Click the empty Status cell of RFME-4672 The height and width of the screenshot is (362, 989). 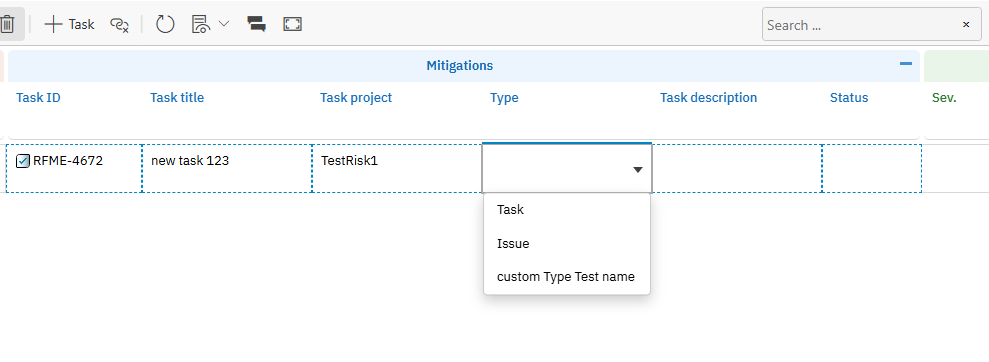point(872,168)
